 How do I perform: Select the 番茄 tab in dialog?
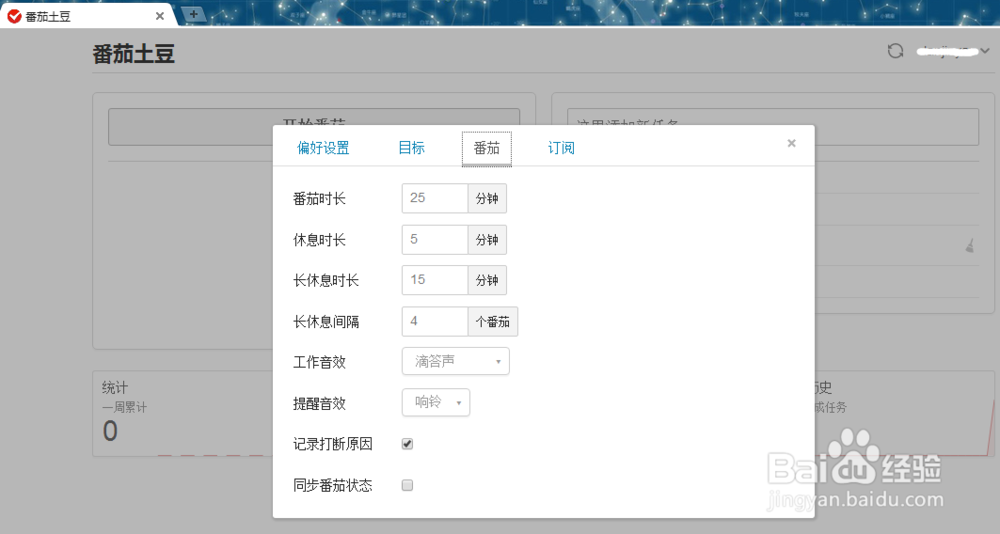click(x=487, y=148)
